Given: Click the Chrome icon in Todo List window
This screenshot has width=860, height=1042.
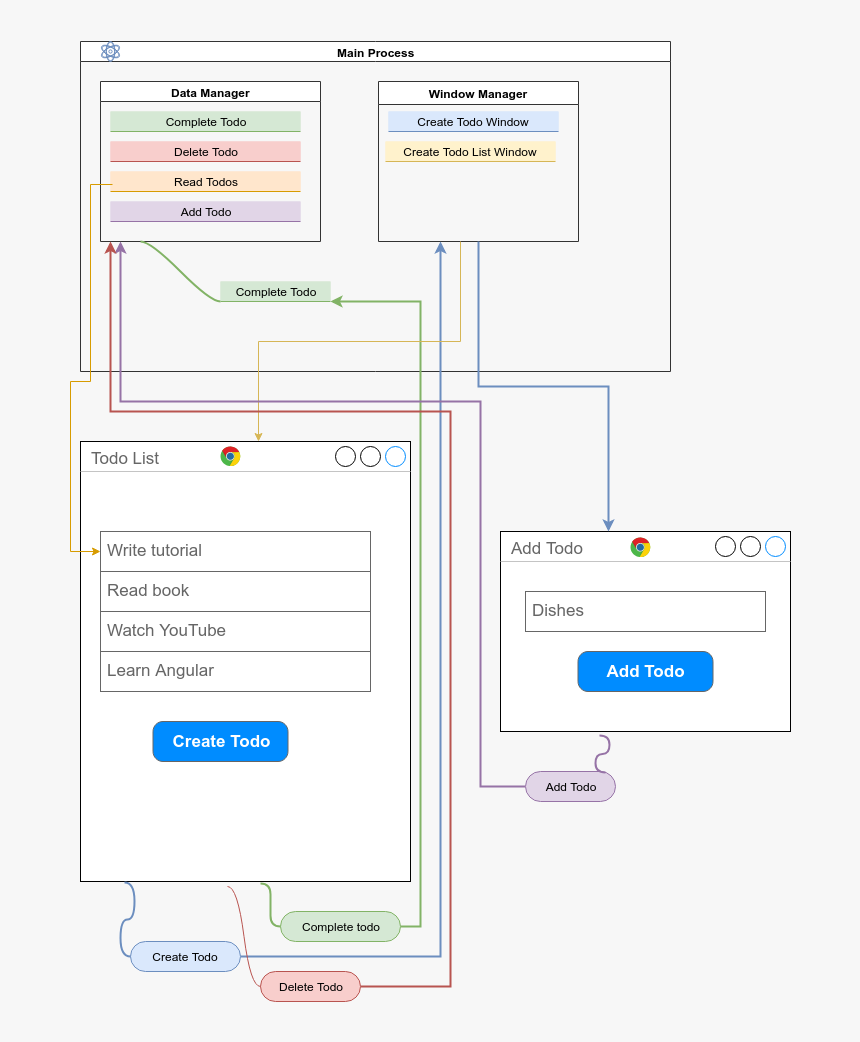Looking at the screenshot, I should (x=231, y=457).
